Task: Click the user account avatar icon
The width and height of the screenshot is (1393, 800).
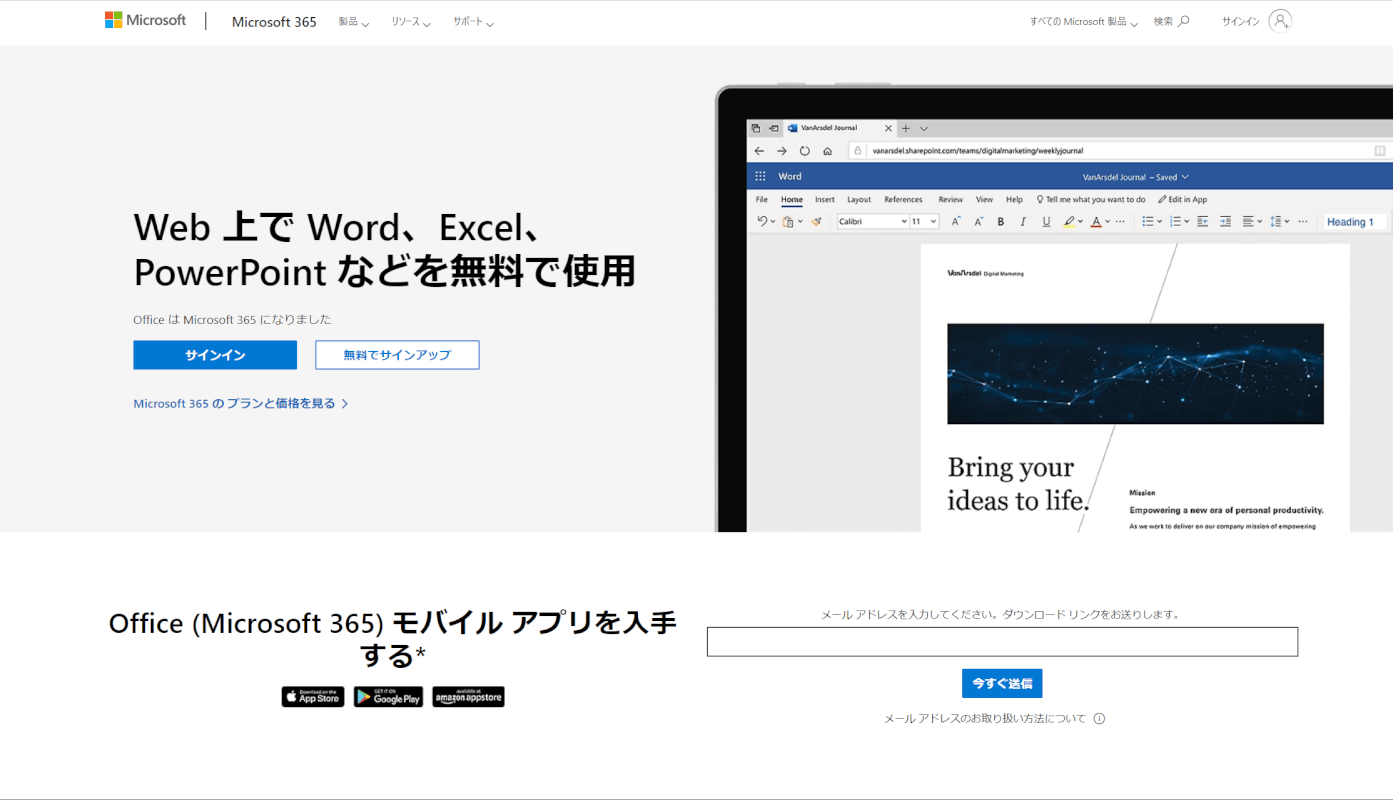Action: (1280, 21)
